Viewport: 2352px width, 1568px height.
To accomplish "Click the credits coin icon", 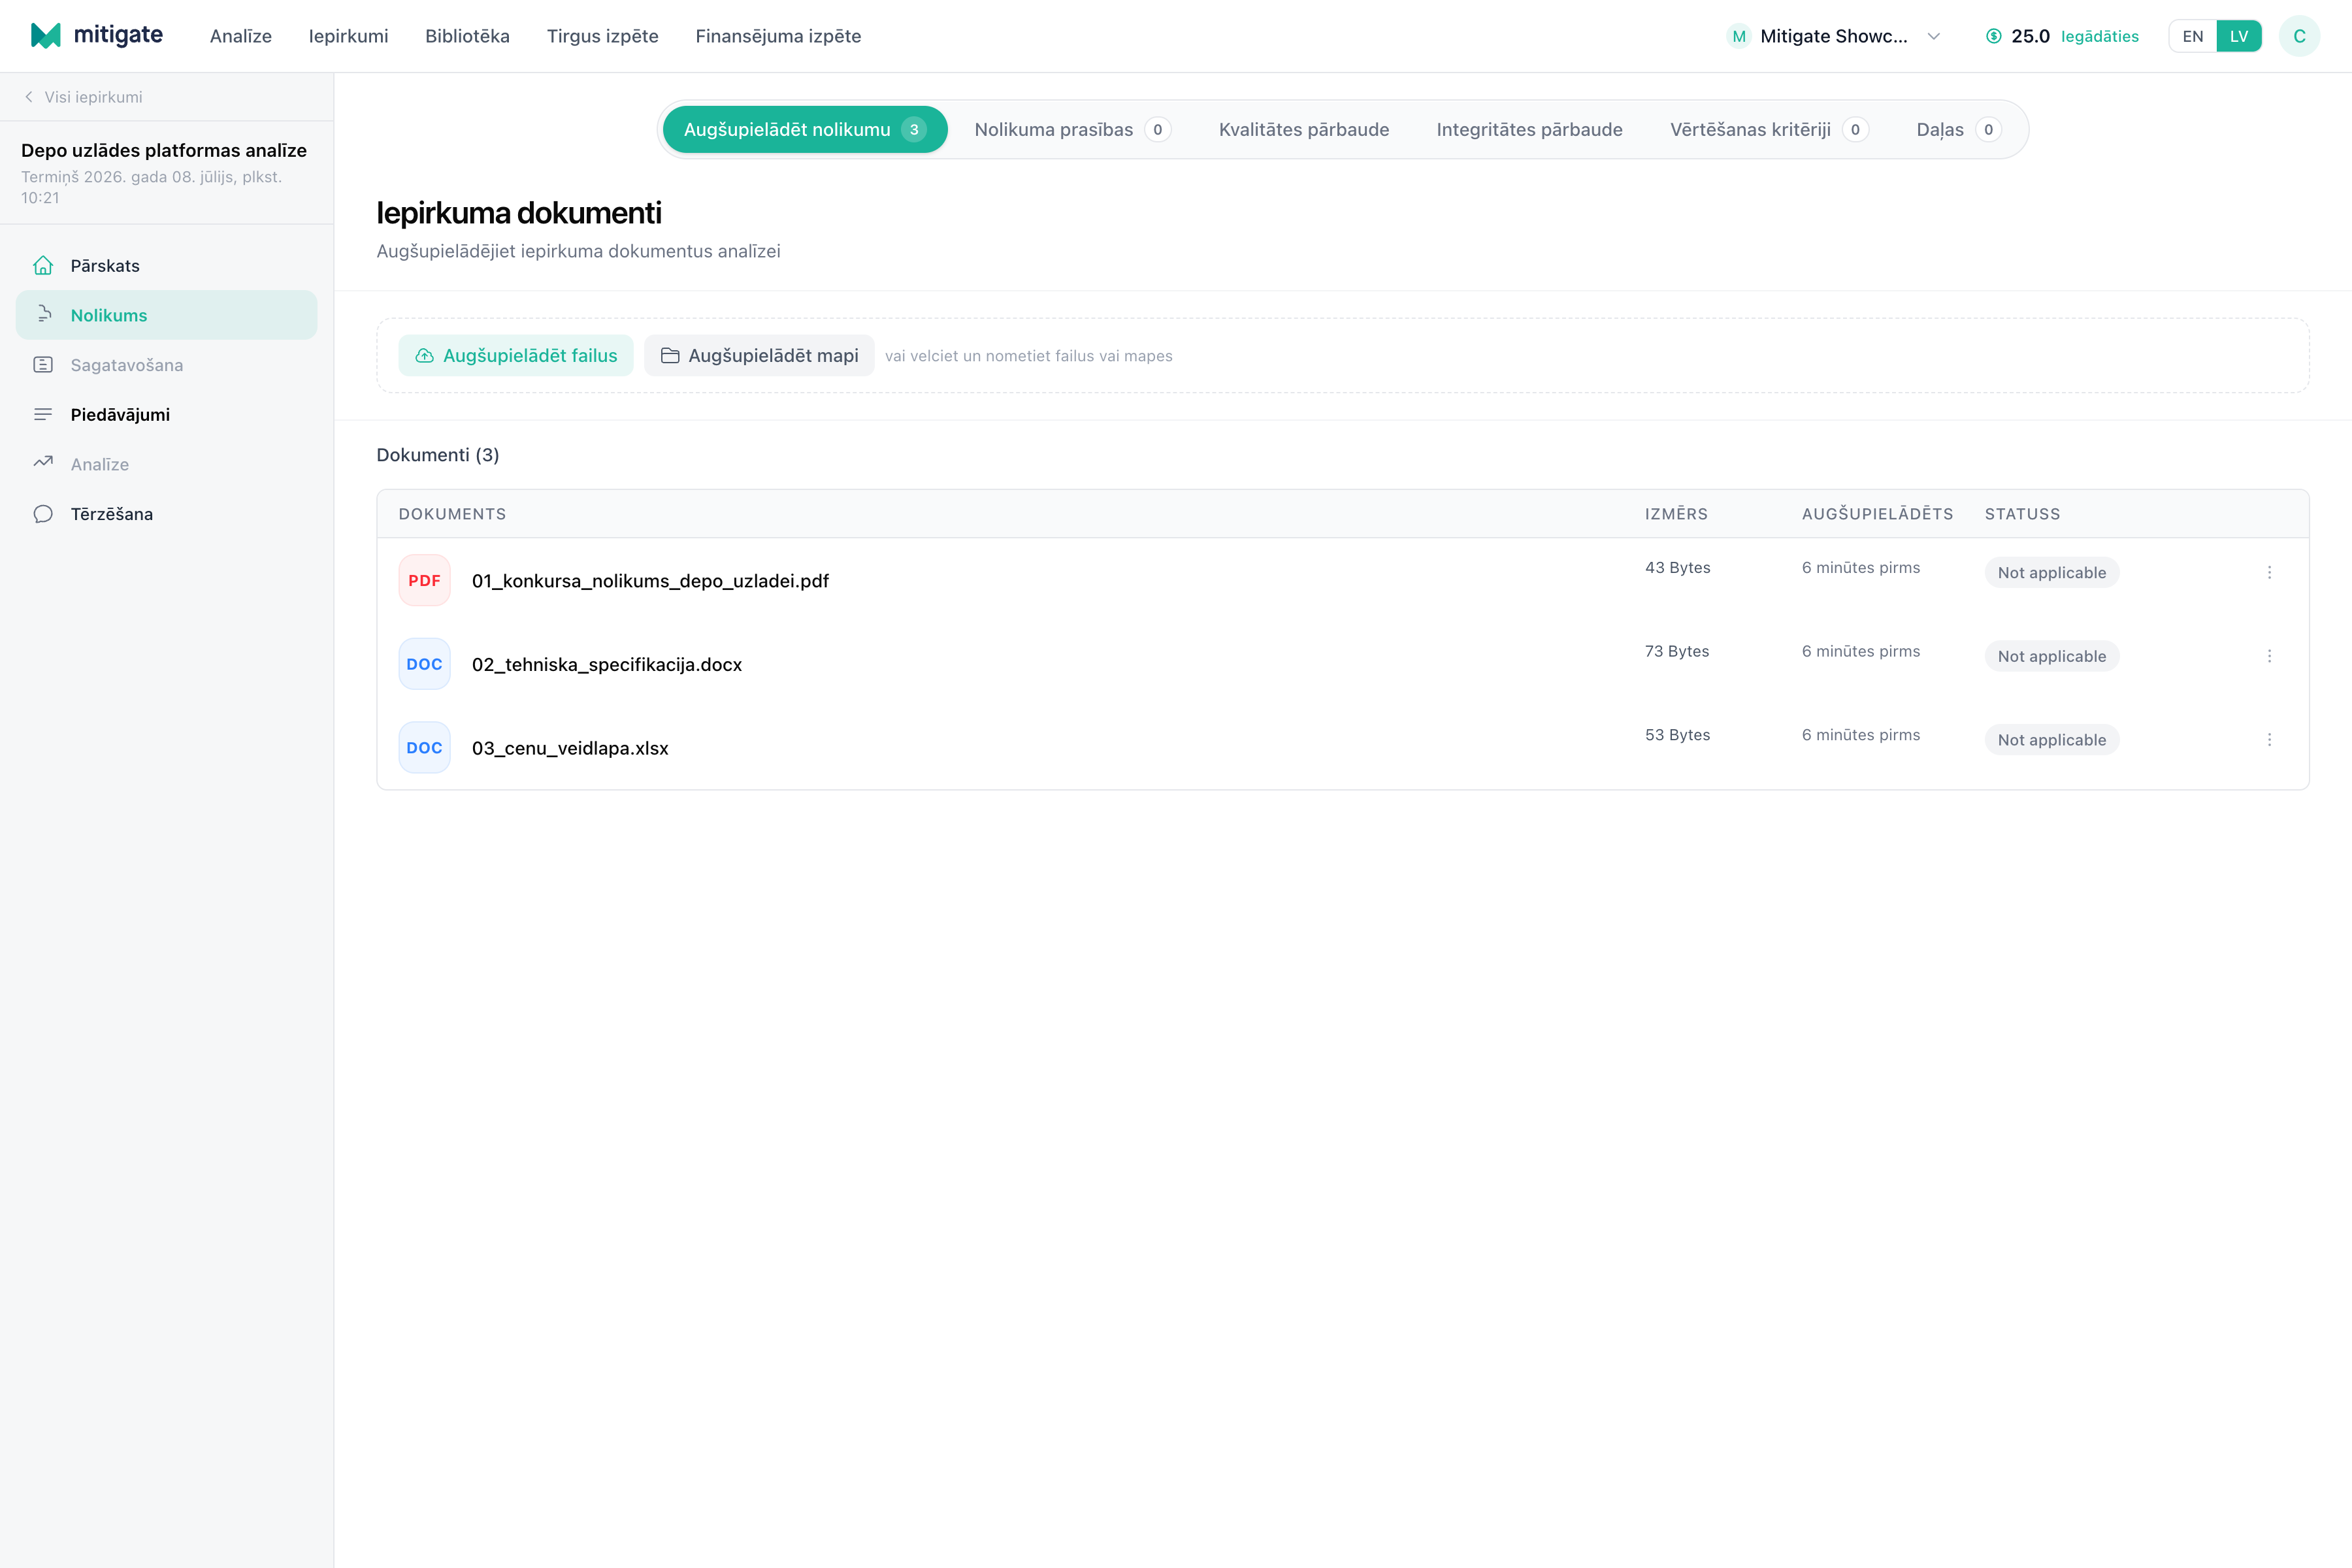I will [1993, 36].
